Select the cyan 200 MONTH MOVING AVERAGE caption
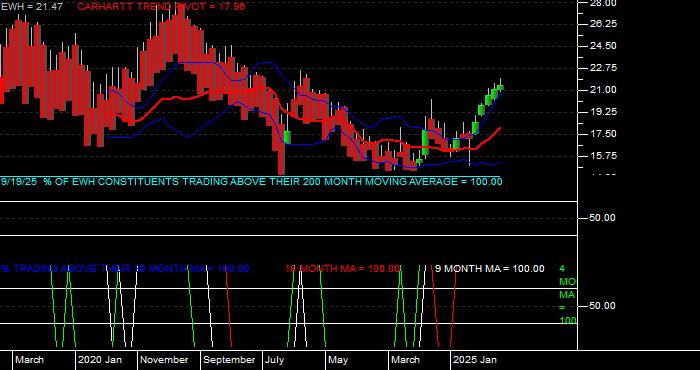This screenshot has height=370, width=700. point(252,182)
